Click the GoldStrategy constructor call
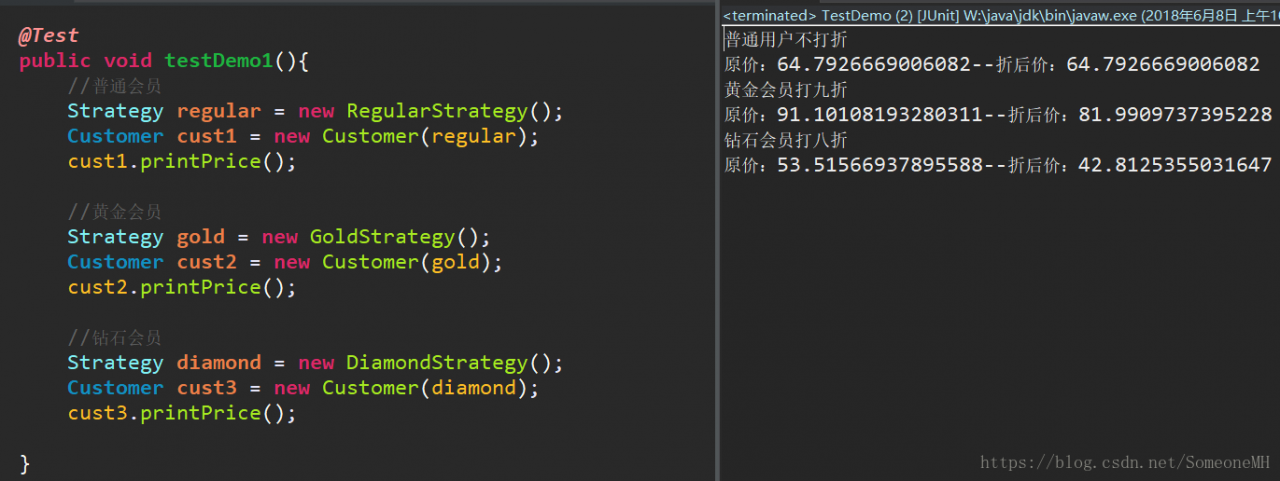The image size is (1280, 481). coord(382,237)
